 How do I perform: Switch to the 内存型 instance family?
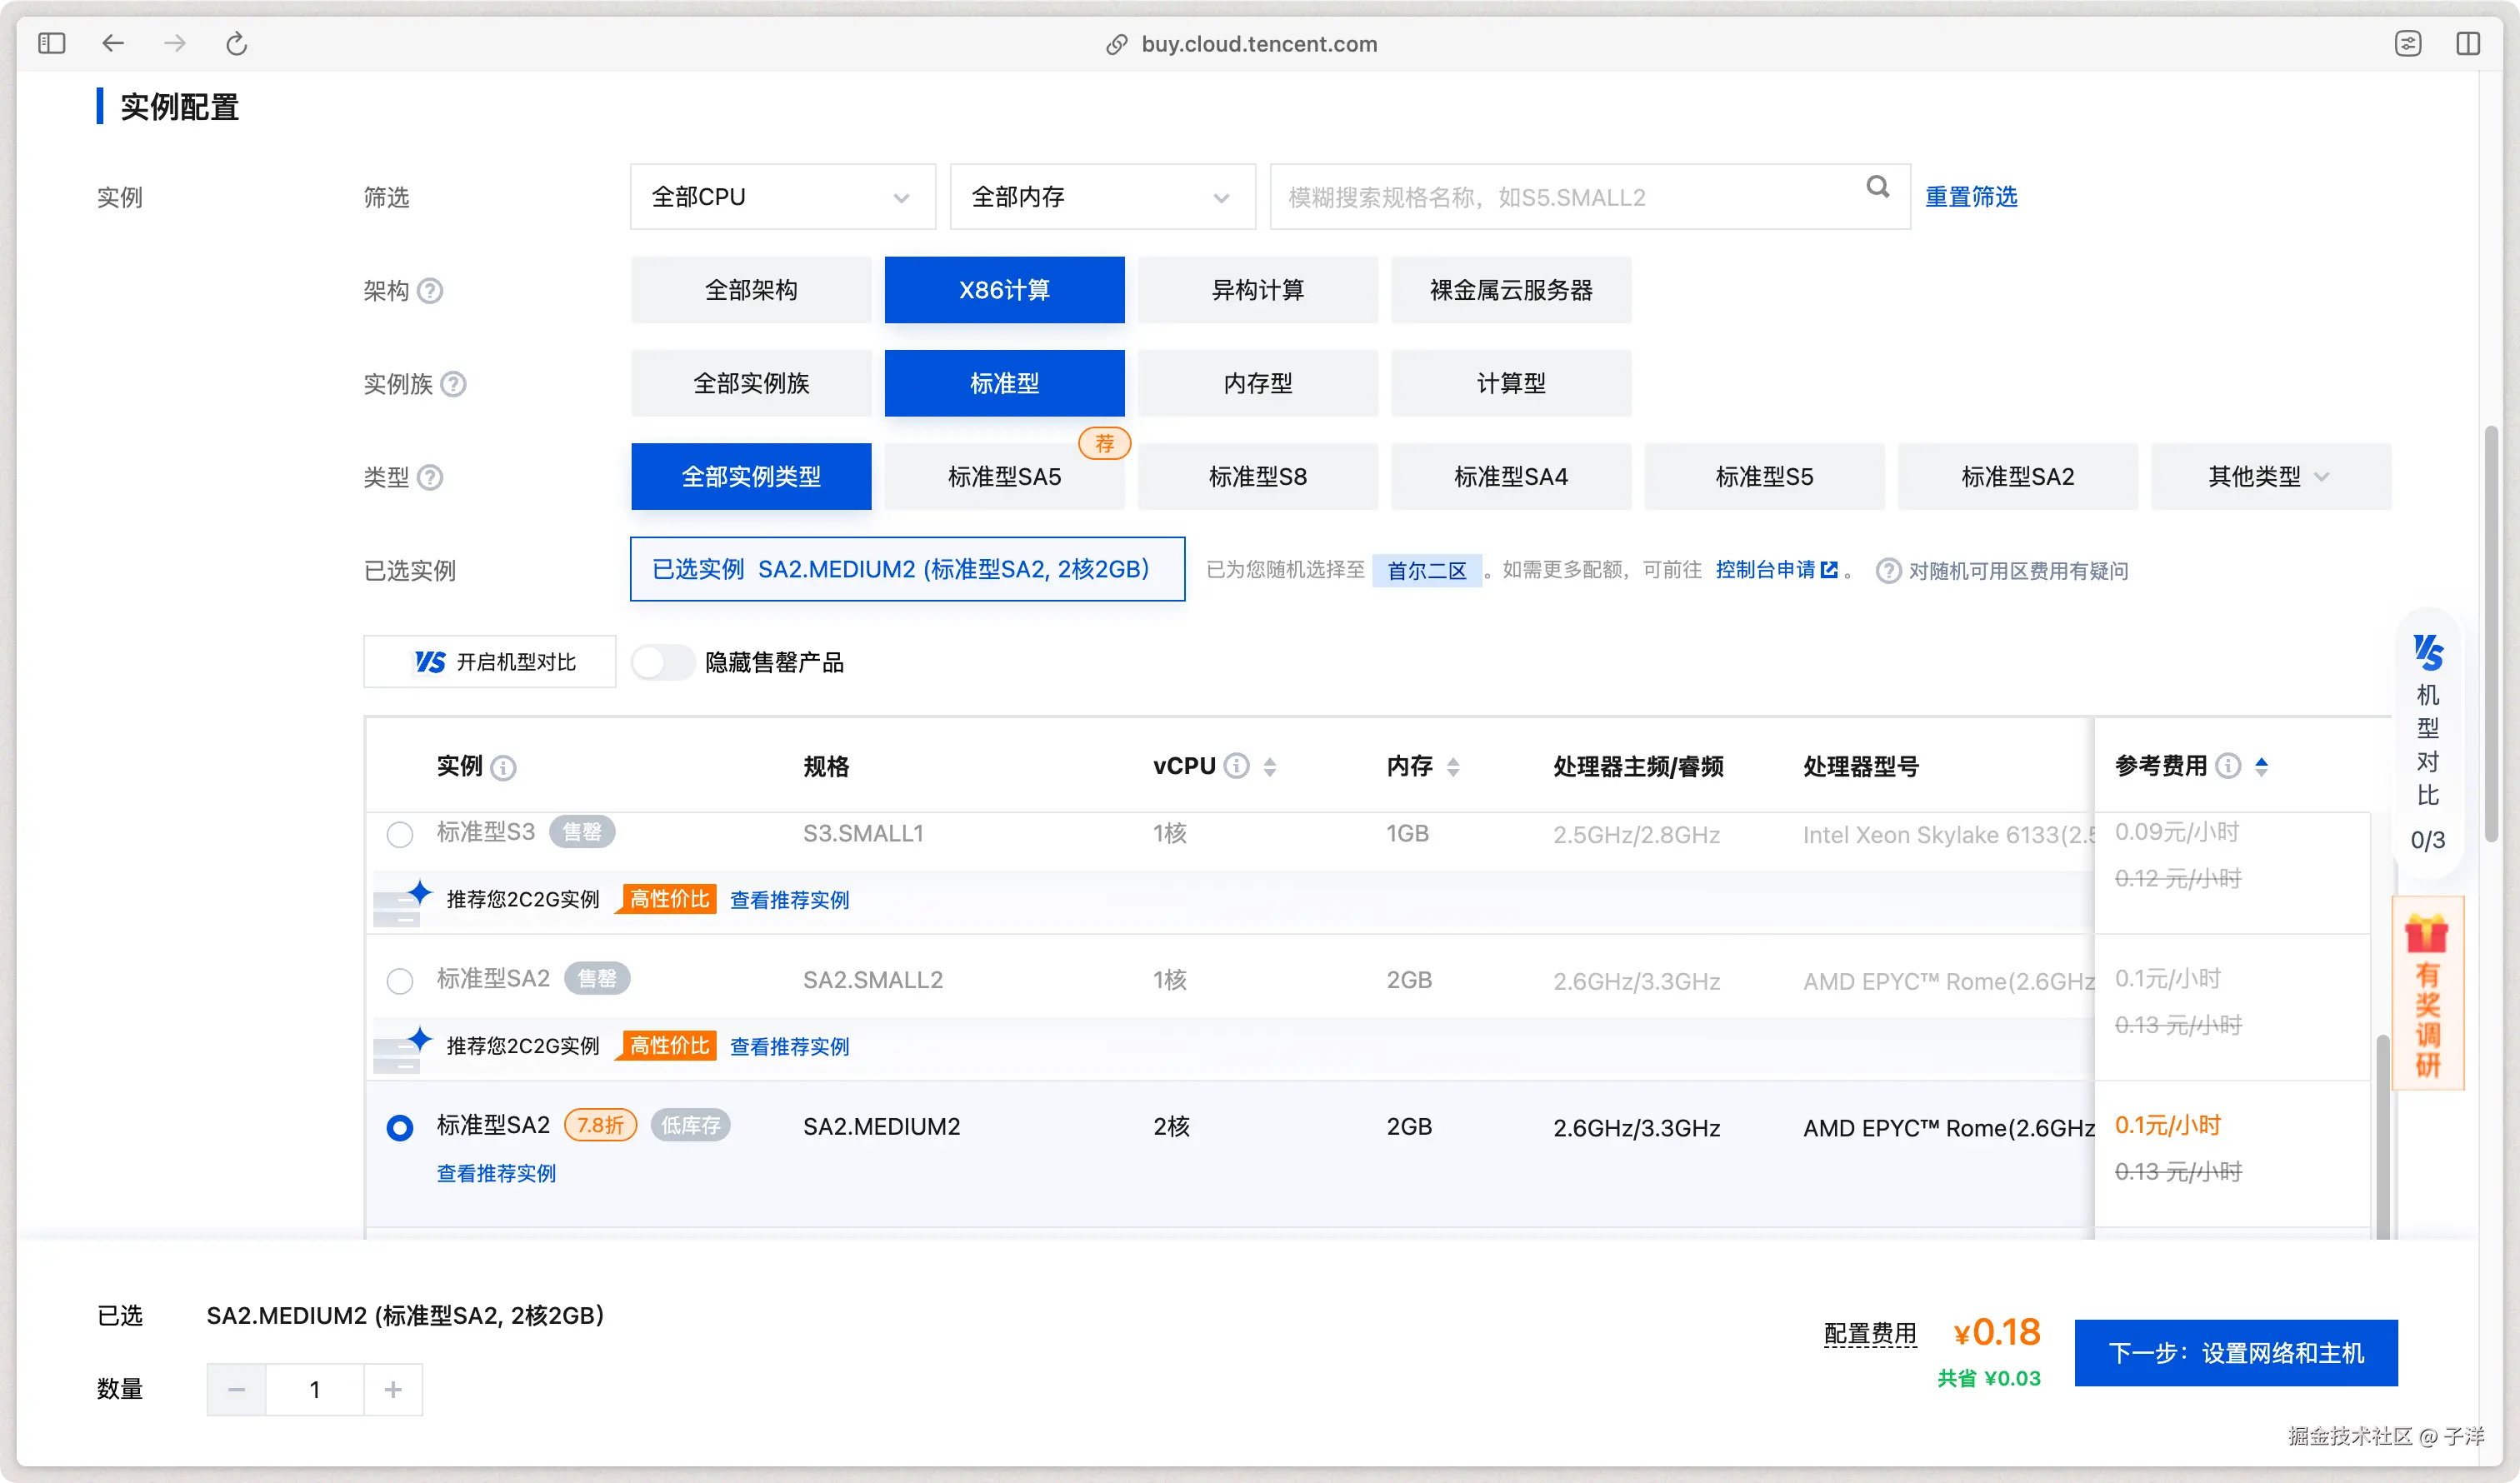pos(1257,383)
